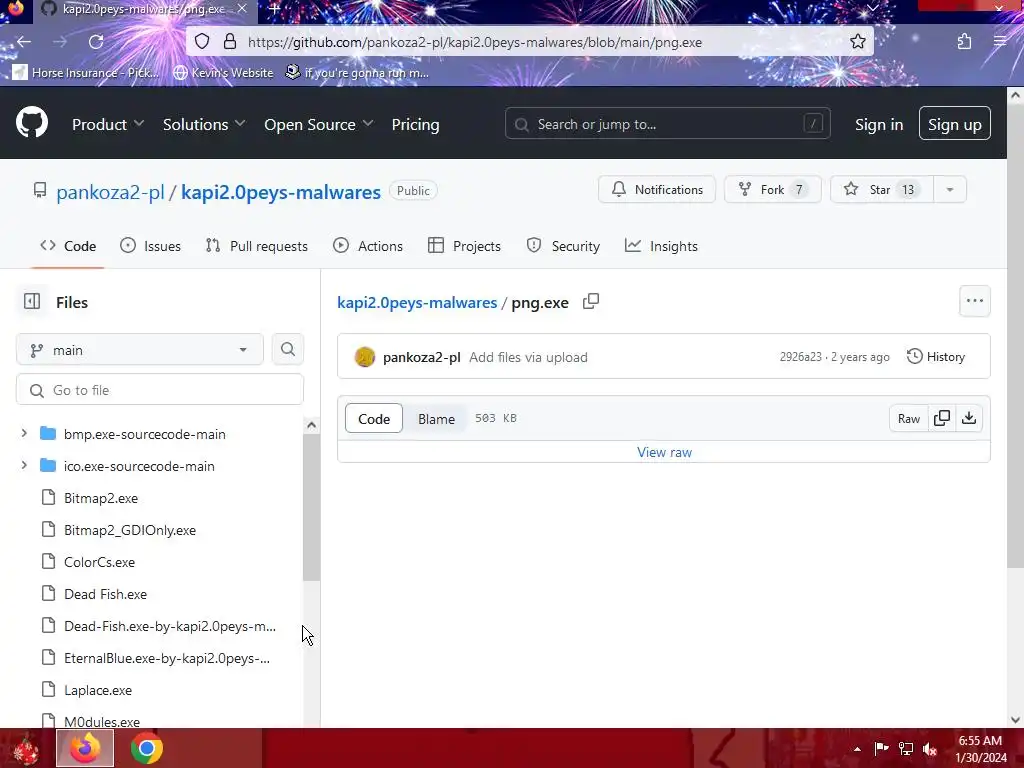Click the muted volume tray icon

coord(929,749)
